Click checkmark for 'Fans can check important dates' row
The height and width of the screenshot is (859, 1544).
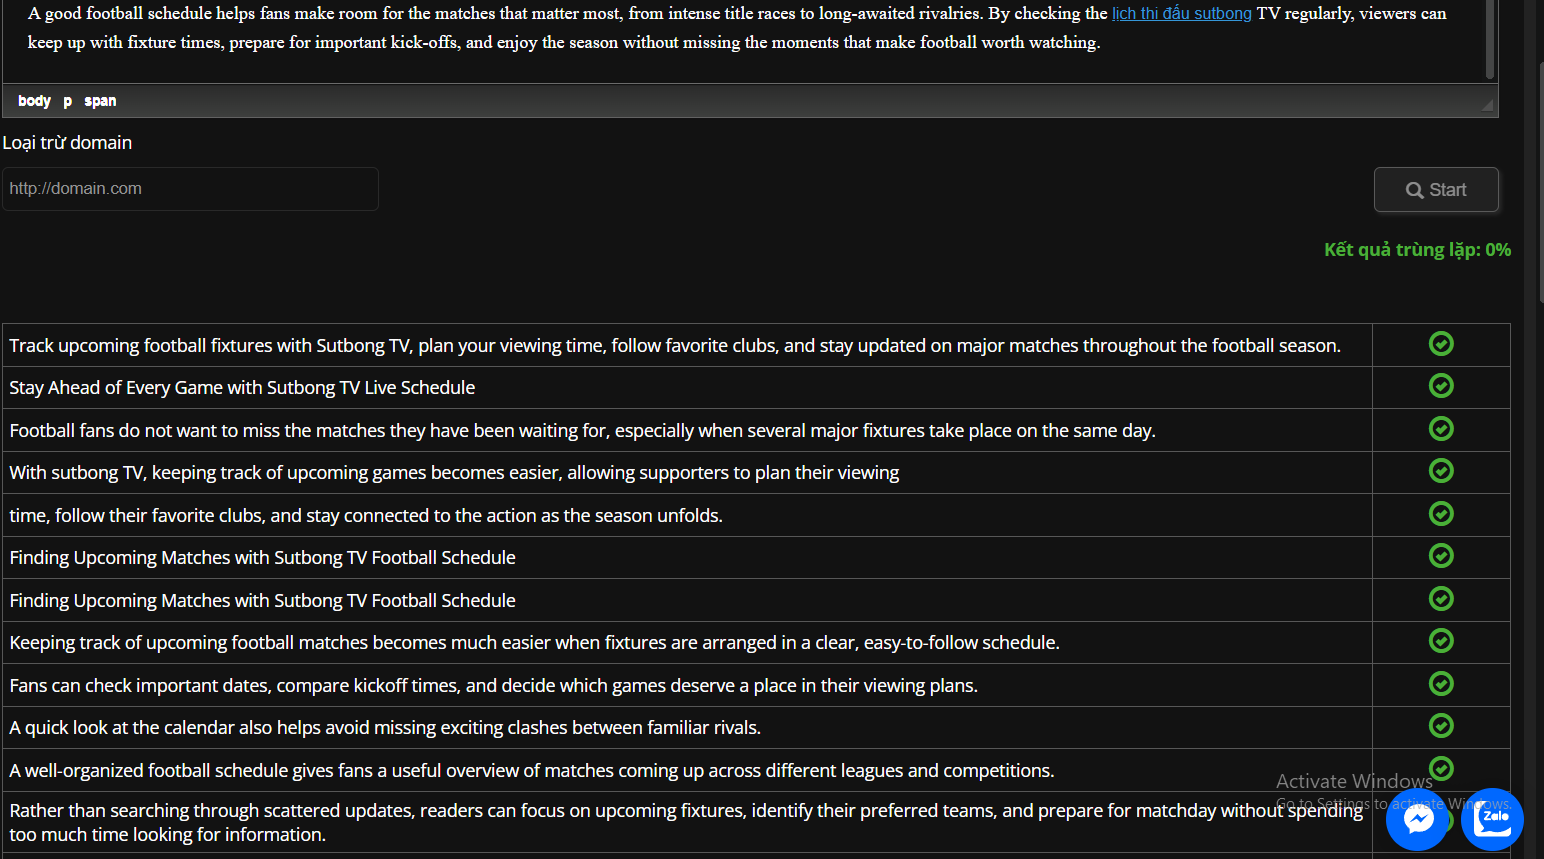[1441, 684]
